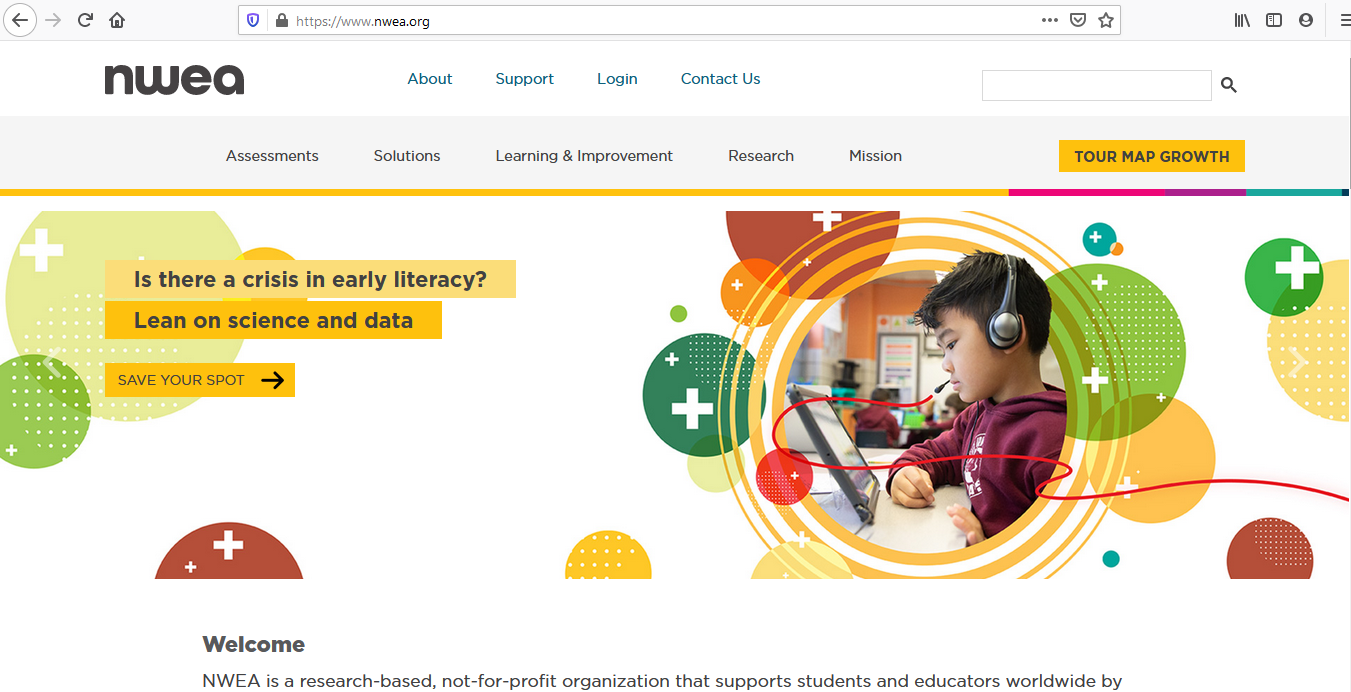Click inside the NWEA search field
The height and width of the screenshot is (692, 1351).
(1096, 85)
